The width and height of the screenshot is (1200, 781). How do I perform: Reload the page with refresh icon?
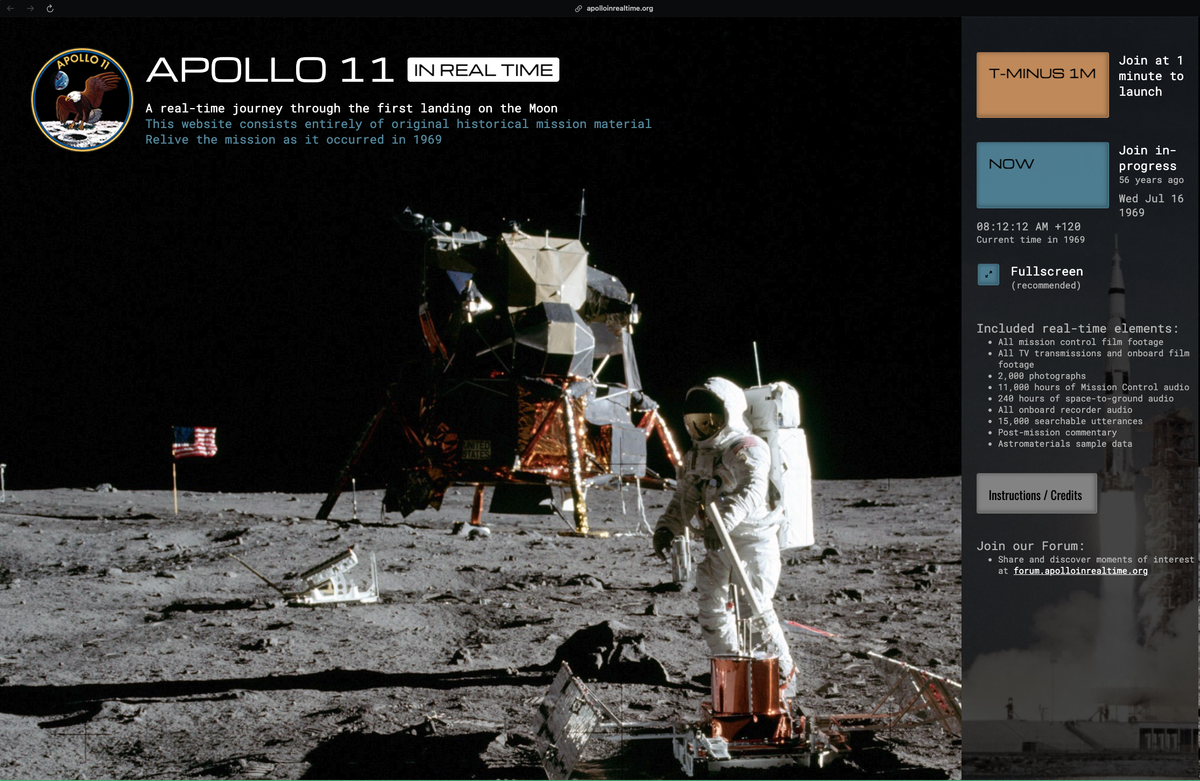pyautogui.click(x=50, y=8)
